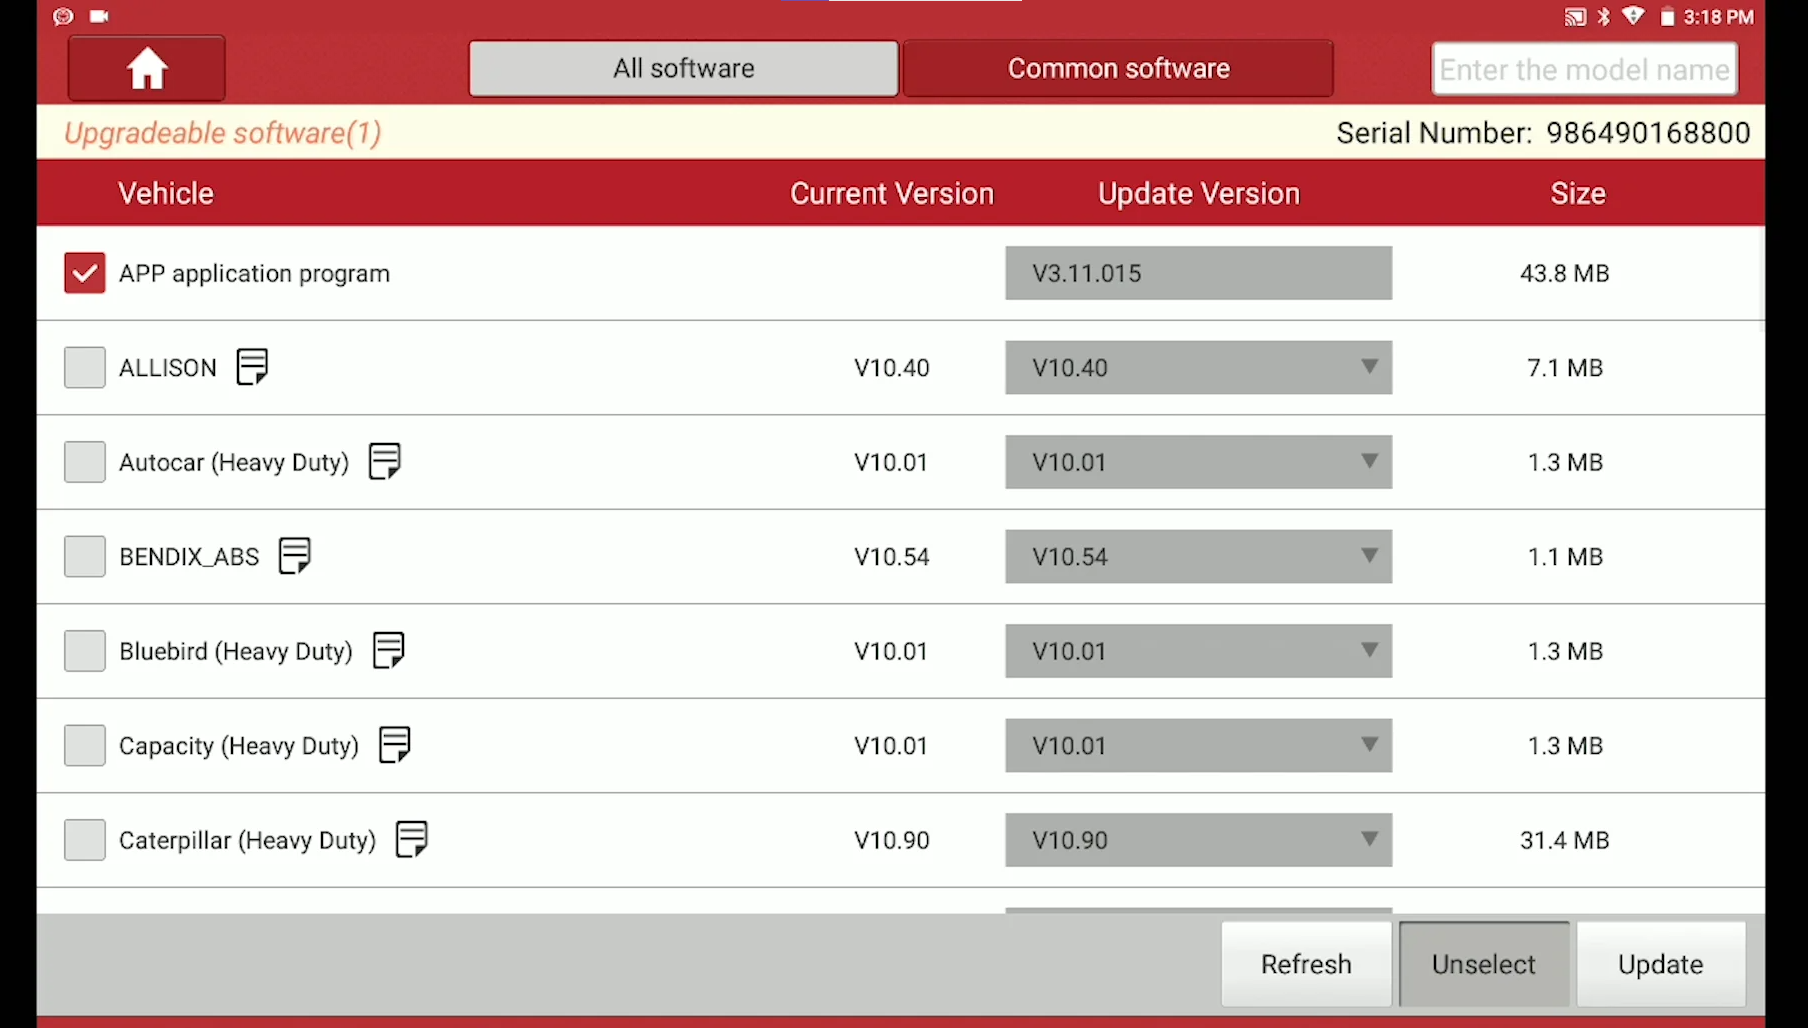Expand ALLISON V10.40 update version dropdown
This screenshot has width=1808, height=1028.
click(x=1198, y=367)
